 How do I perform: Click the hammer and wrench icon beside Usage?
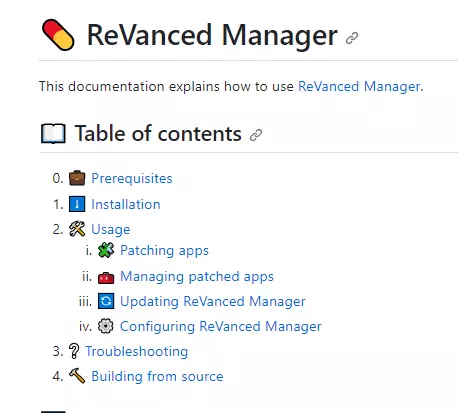point(77,229)
